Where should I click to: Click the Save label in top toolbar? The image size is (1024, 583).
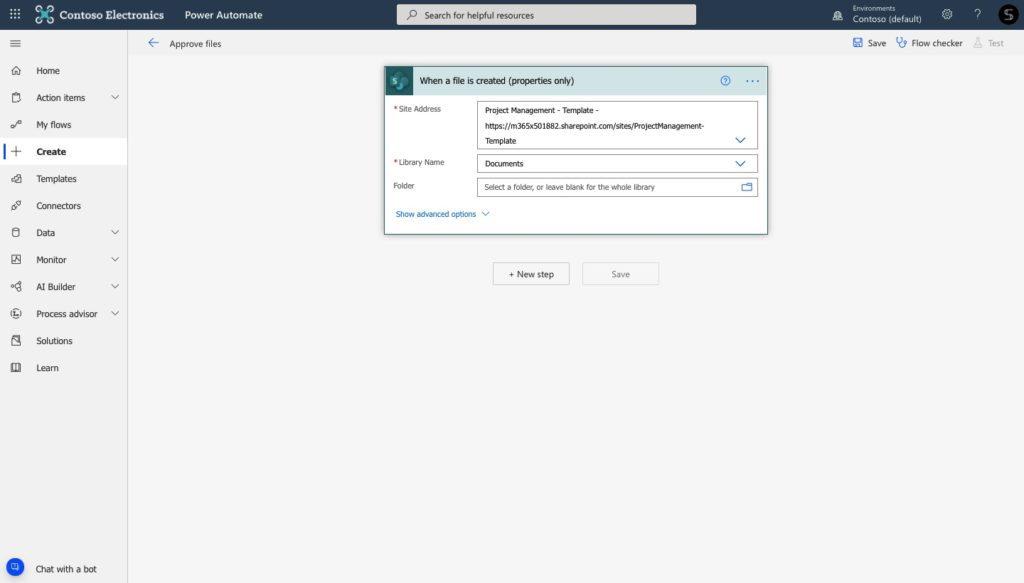876,43
